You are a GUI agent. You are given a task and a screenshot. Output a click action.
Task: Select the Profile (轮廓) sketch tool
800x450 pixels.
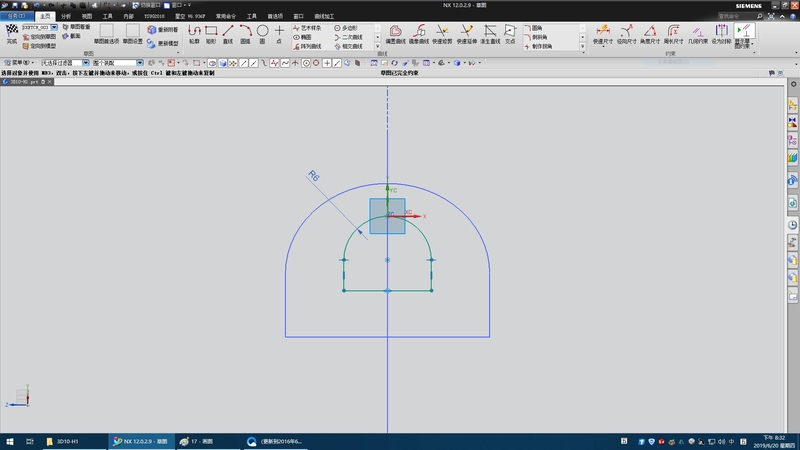tap(194, 33)
